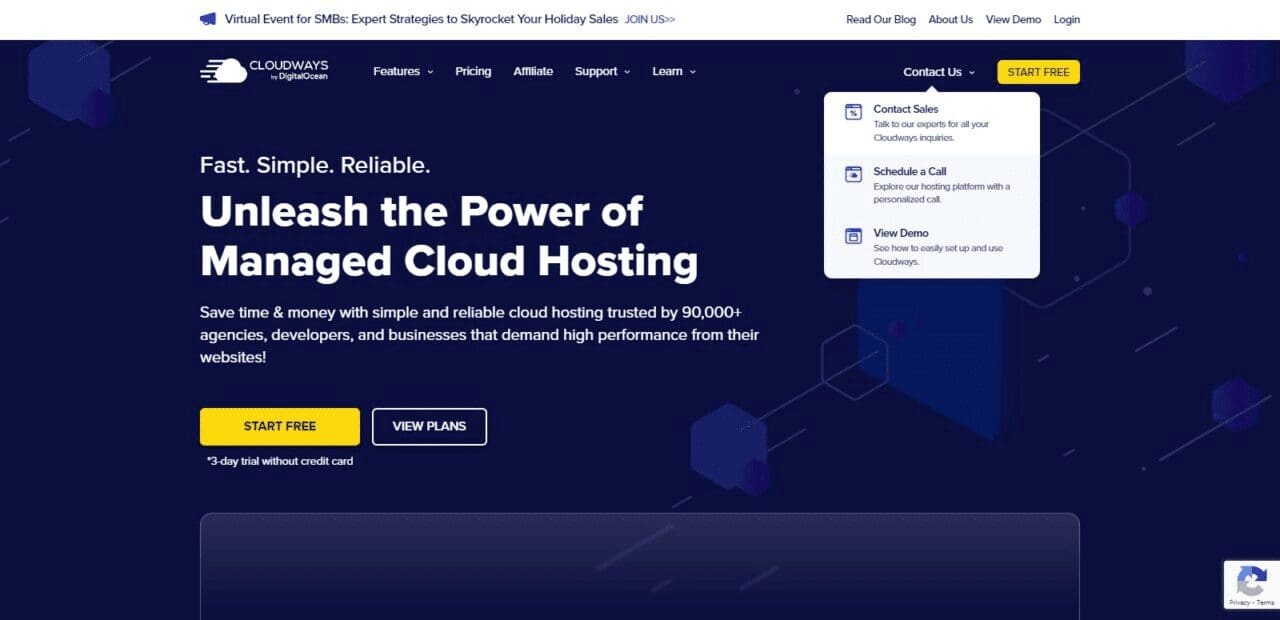Expand the Learn menu
Screen dimensions: 1280x620
[674, 71]
